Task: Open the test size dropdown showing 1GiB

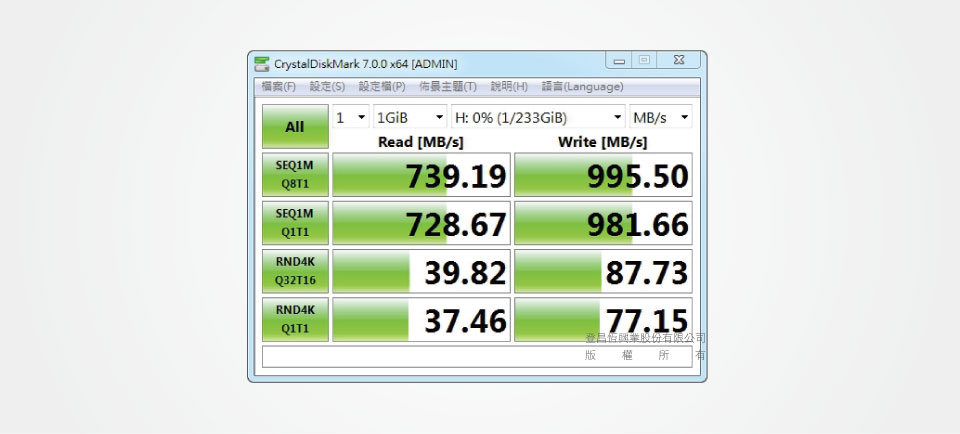Action: click(410, 117)
